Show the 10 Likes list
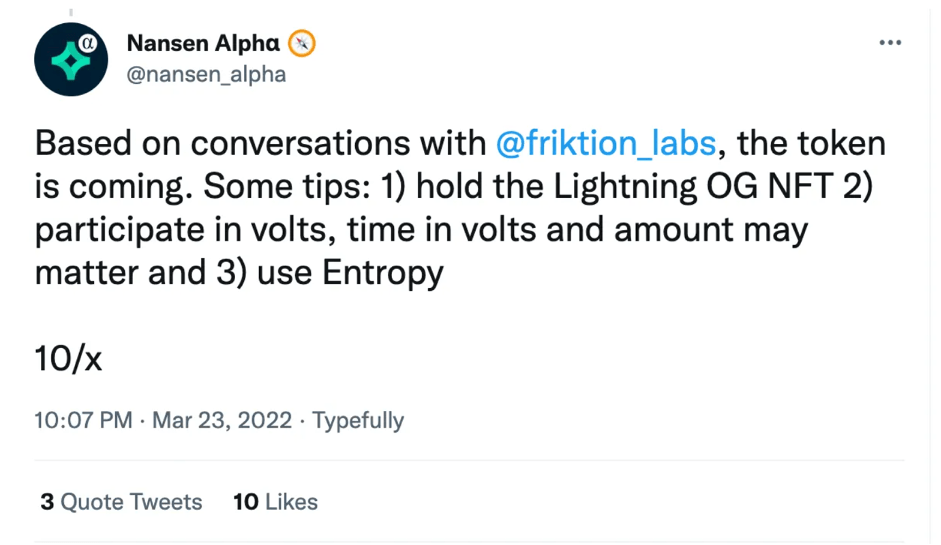 (x=275, y=501)
